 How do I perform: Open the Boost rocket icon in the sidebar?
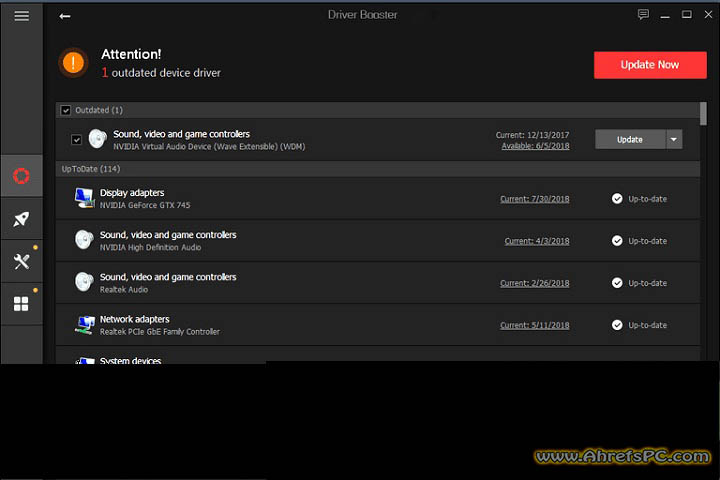(21, 219)
